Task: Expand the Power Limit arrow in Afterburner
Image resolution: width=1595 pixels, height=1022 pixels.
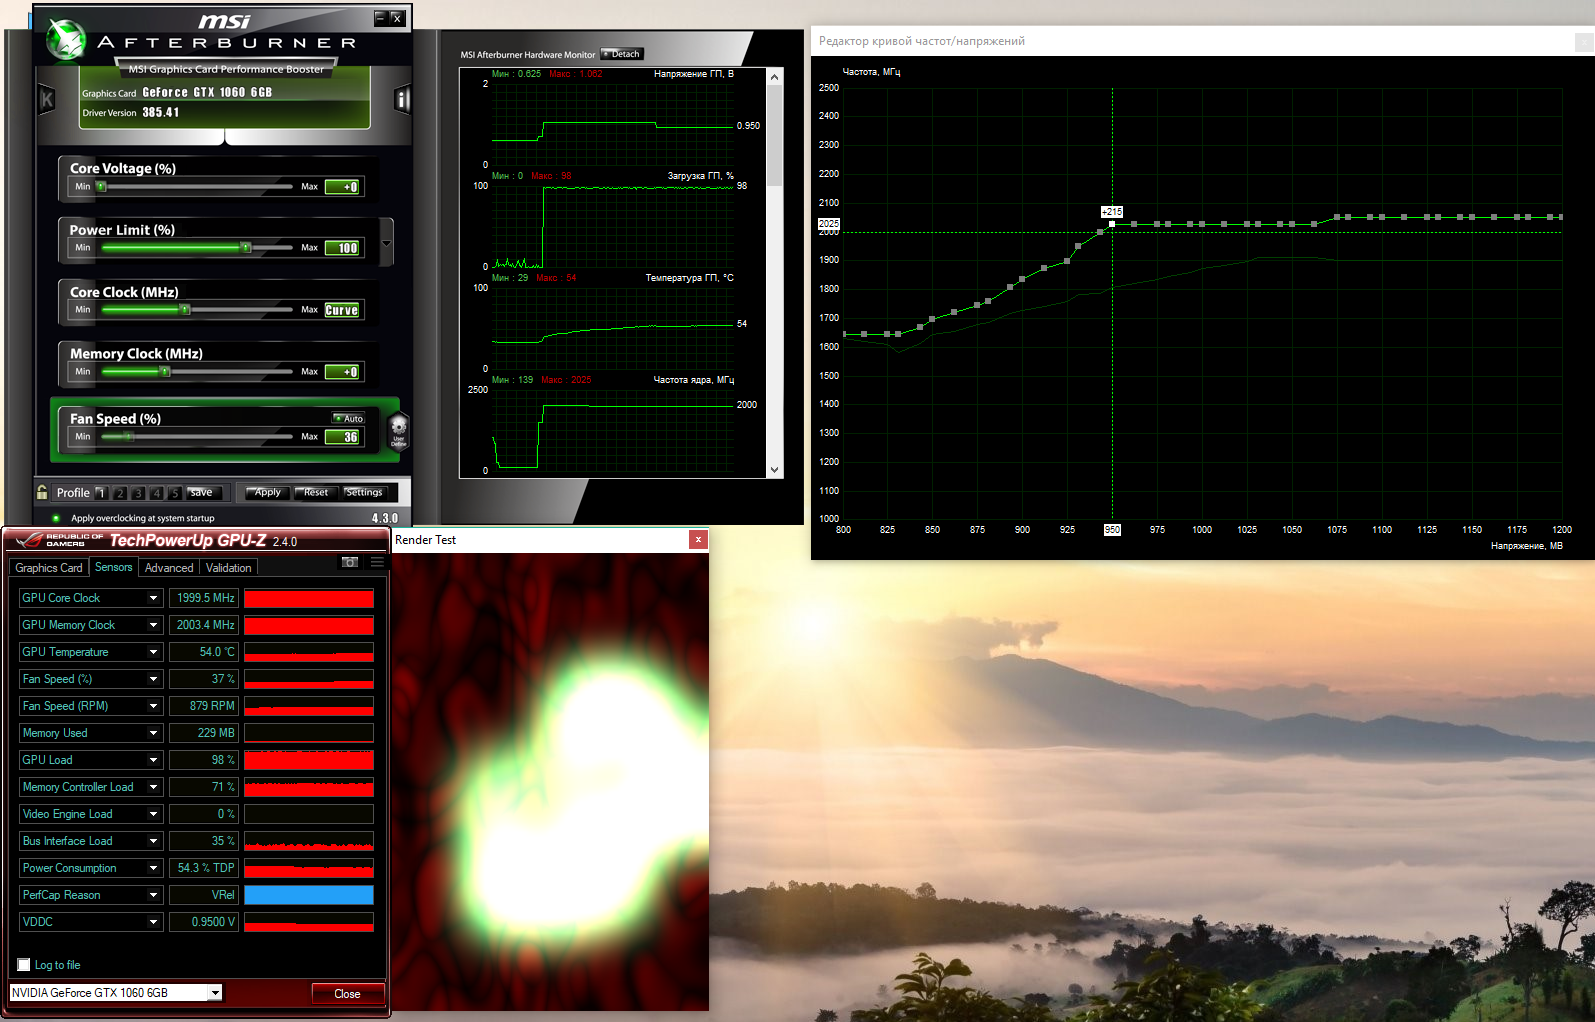Action: coord(387,243)
